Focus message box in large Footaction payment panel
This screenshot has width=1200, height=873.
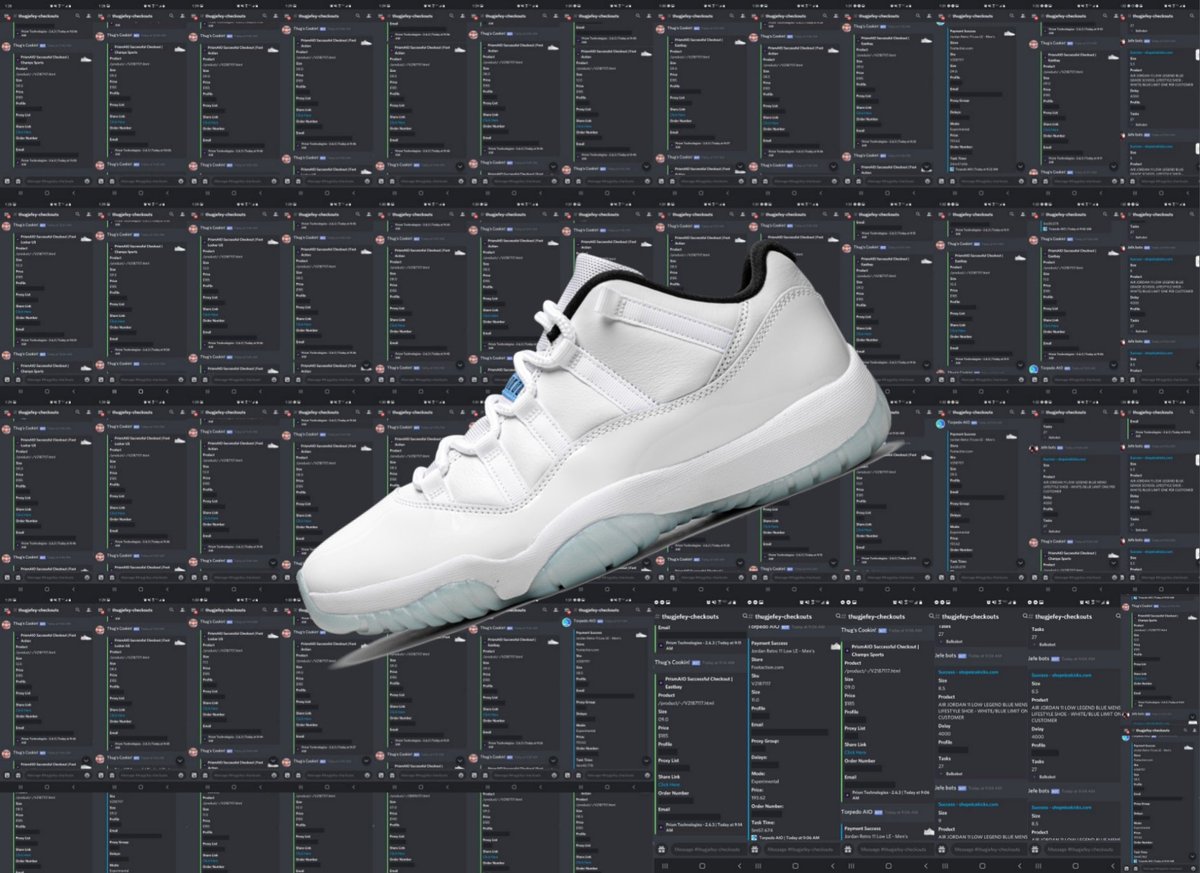800,849
